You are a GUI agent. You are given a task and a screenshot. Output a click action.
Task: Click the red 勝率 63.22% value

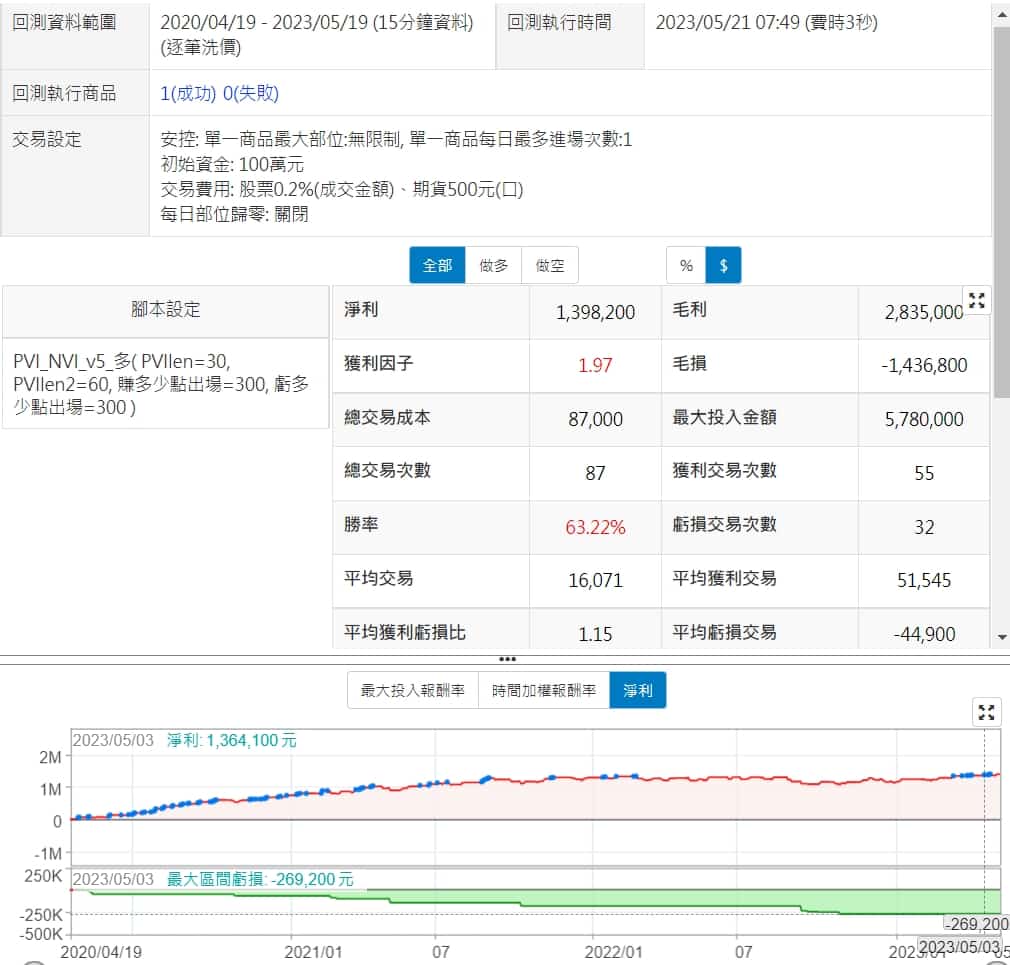click(x=595, y=527)
